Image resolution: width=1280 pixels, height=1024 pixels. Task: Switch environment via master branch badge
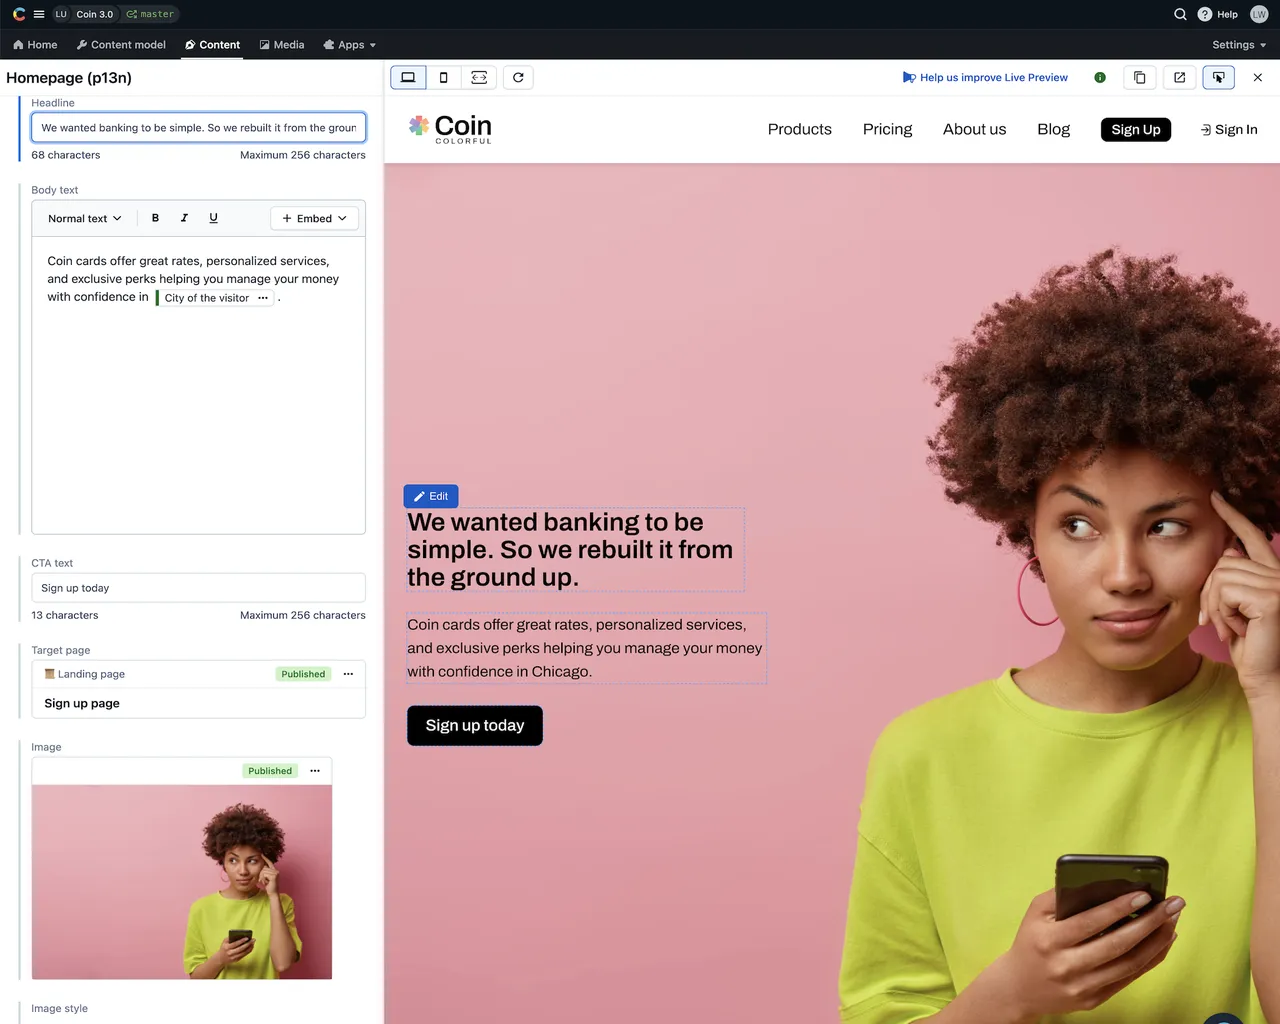151,14
